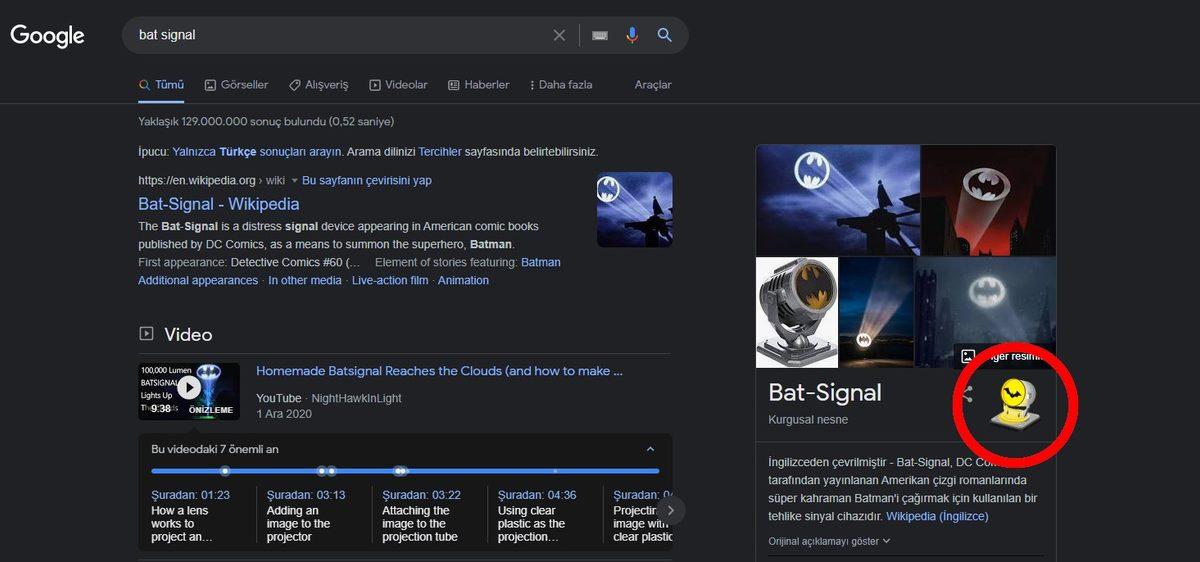Play the Homemade Batsignal video thumbnail
1200x562 pixels.
189,390
